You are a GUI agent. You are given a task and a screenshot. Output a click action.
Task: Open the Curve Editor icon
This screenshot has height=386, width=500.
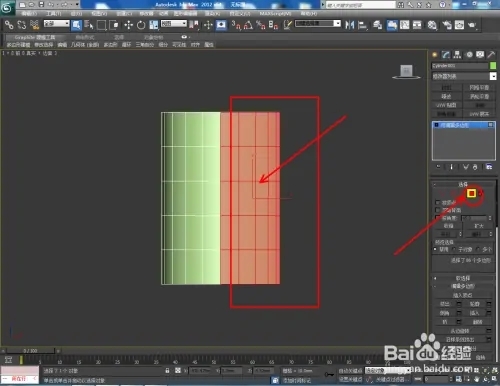coord(405,25)
